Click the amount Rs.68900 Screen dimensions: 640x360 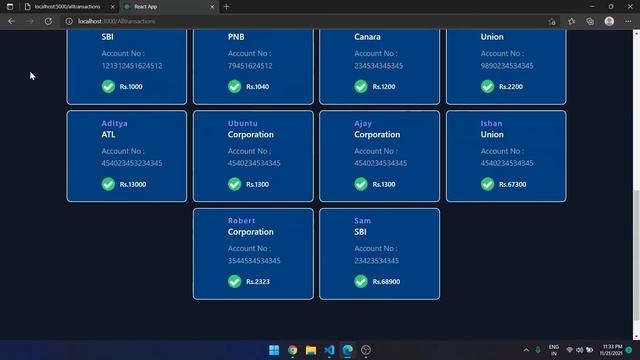pos(386,282)
